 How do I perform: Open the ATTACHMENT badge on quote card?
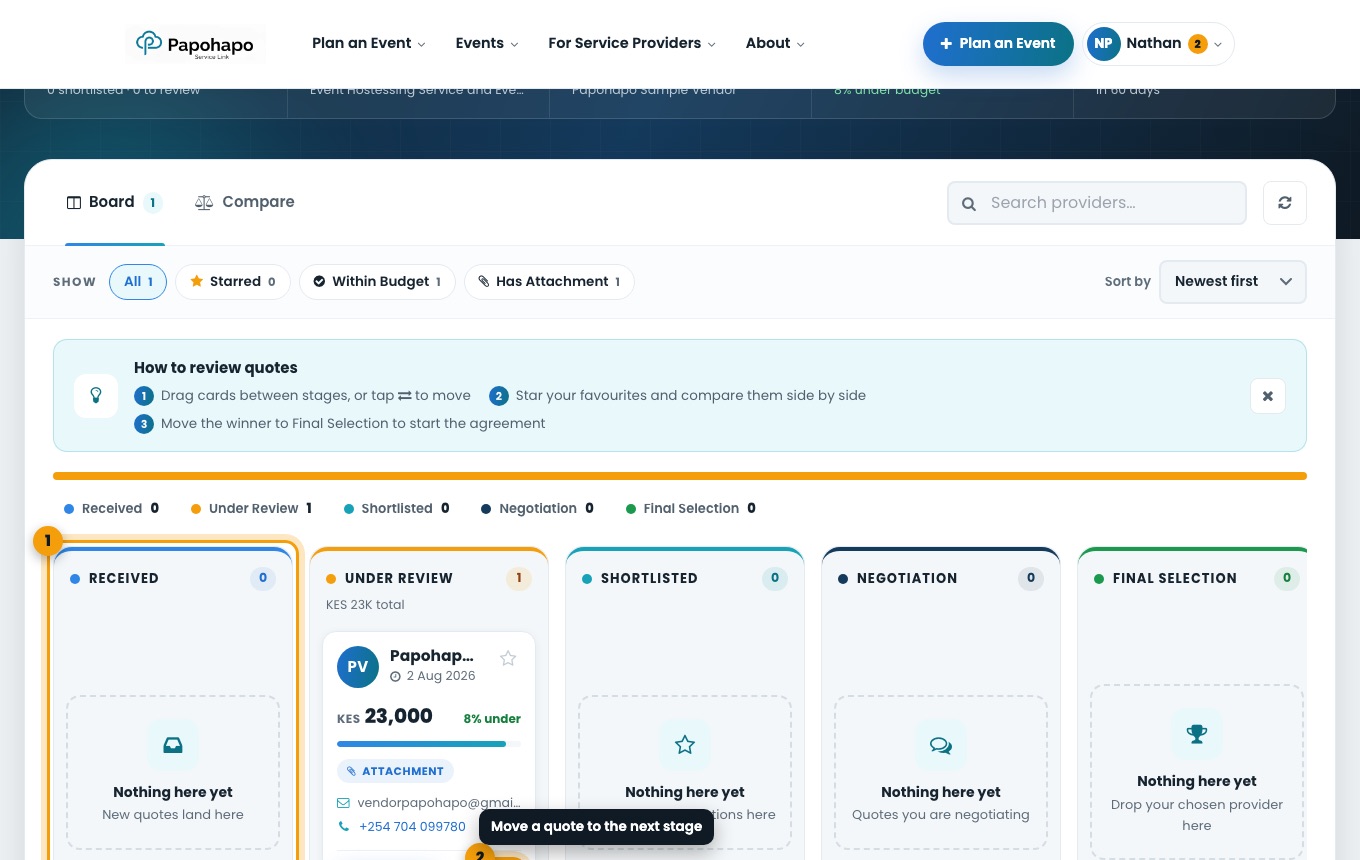pos(395,771)
